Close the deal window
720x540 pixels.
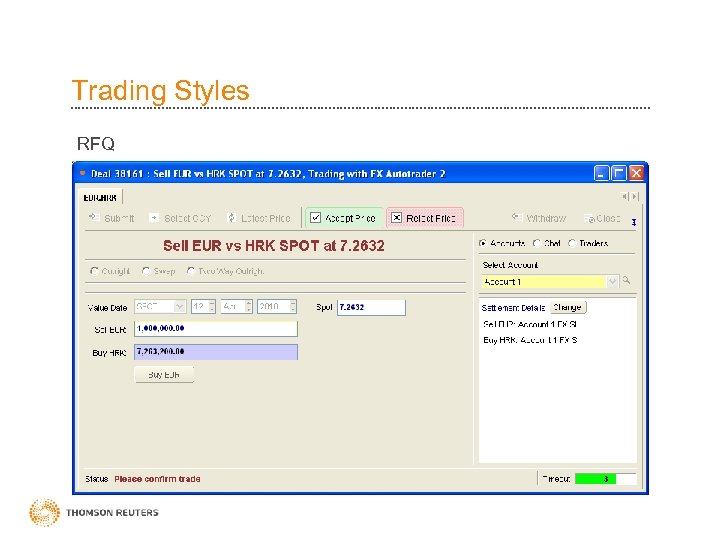(636, 173)
